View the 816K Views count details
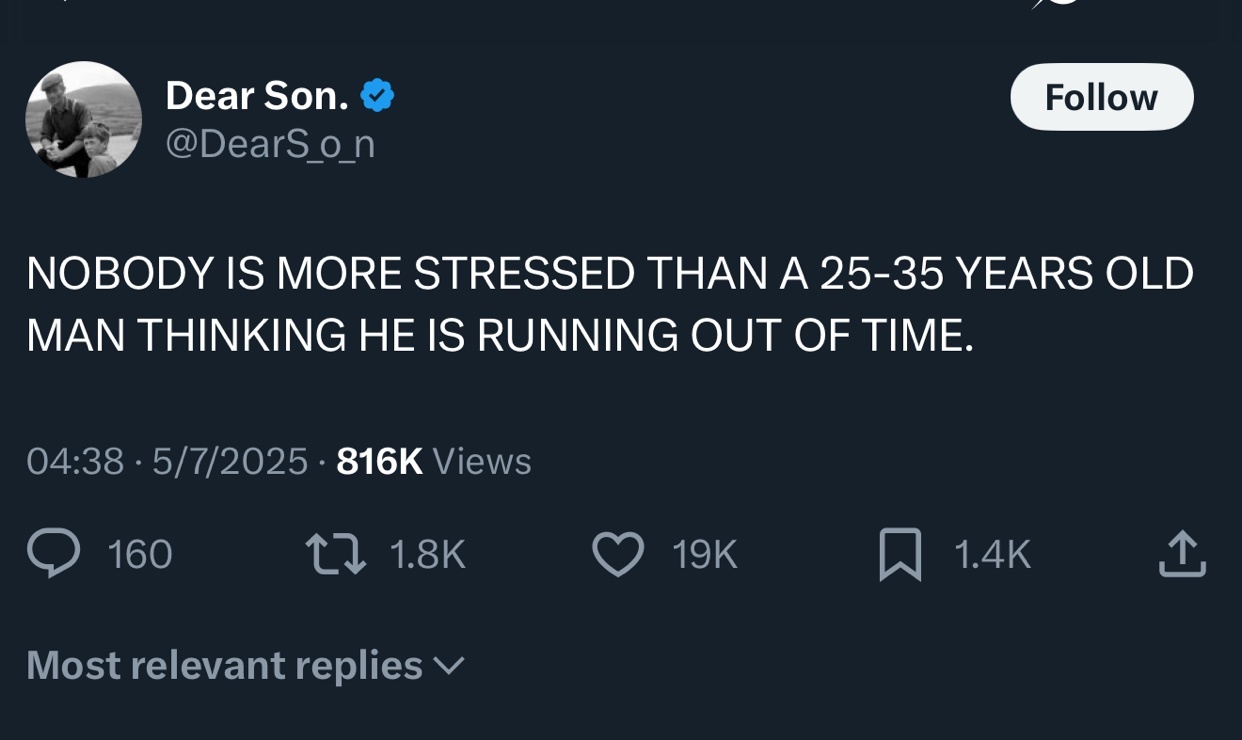This screenshot has width=1242, height=740. click(434, 461)
